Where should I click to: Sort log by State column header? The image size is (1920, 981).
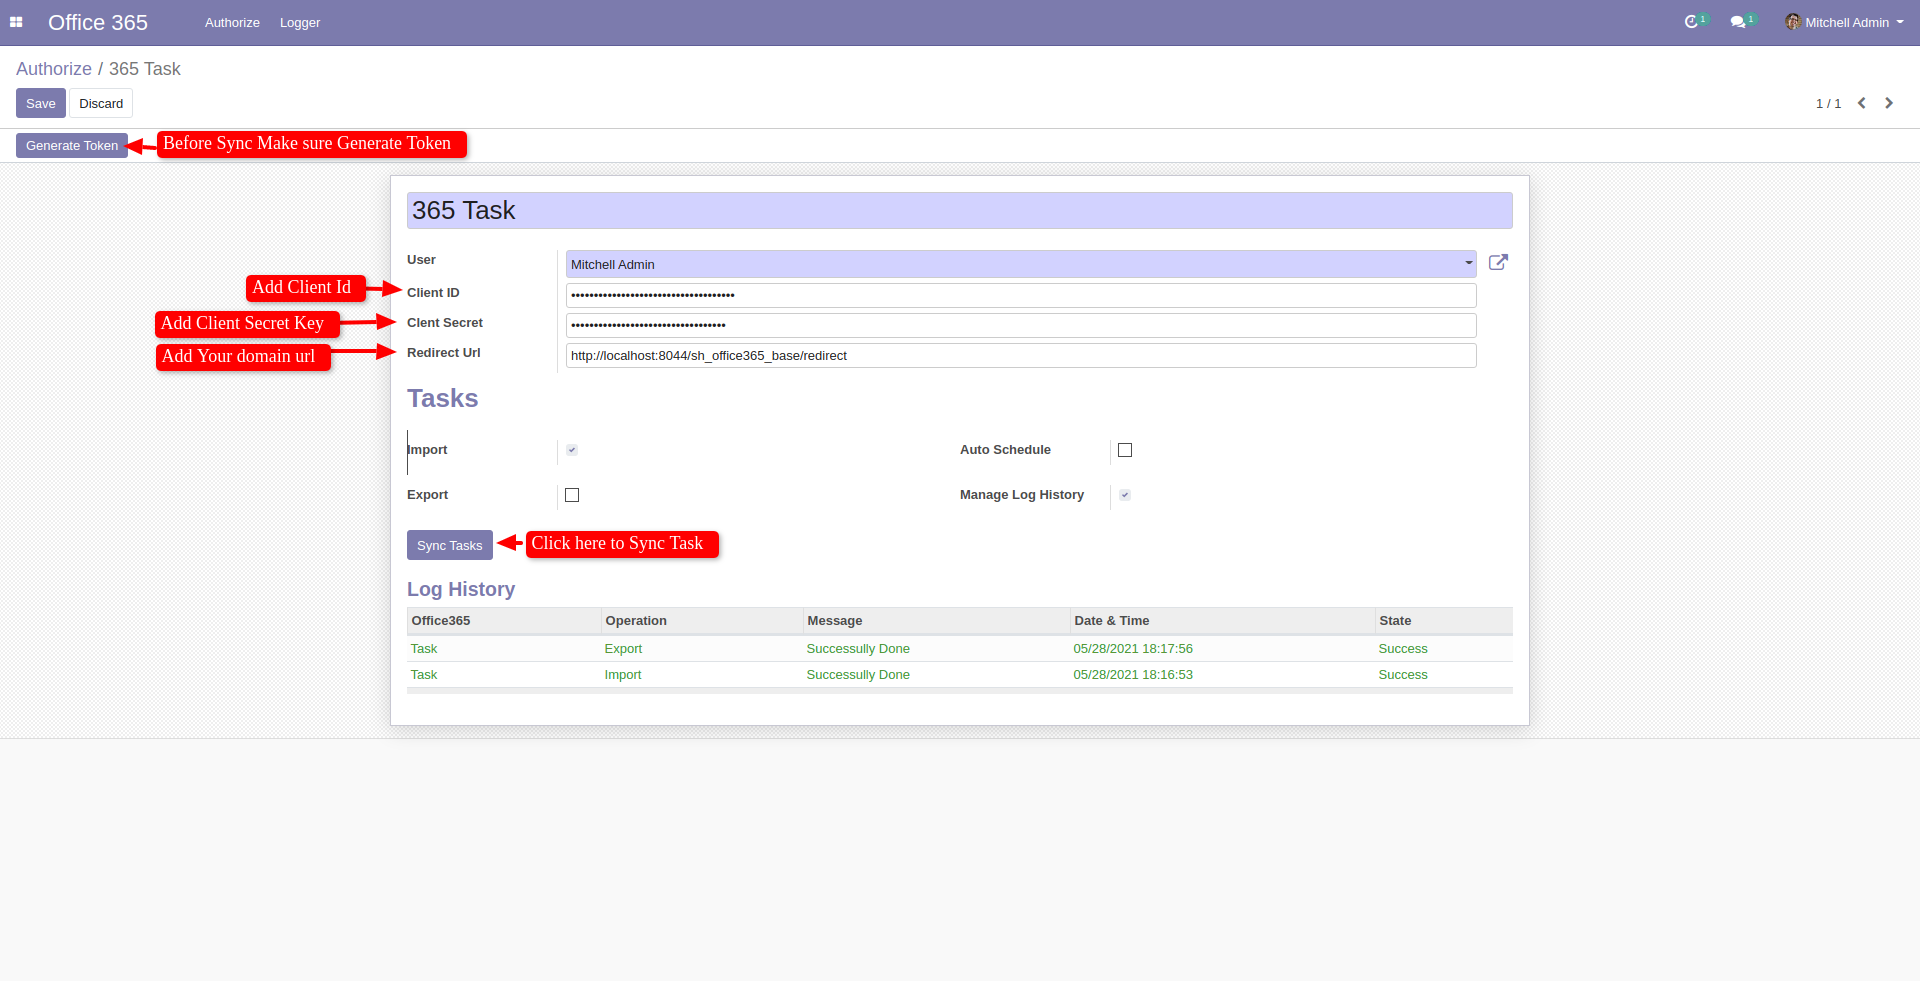1444,621
